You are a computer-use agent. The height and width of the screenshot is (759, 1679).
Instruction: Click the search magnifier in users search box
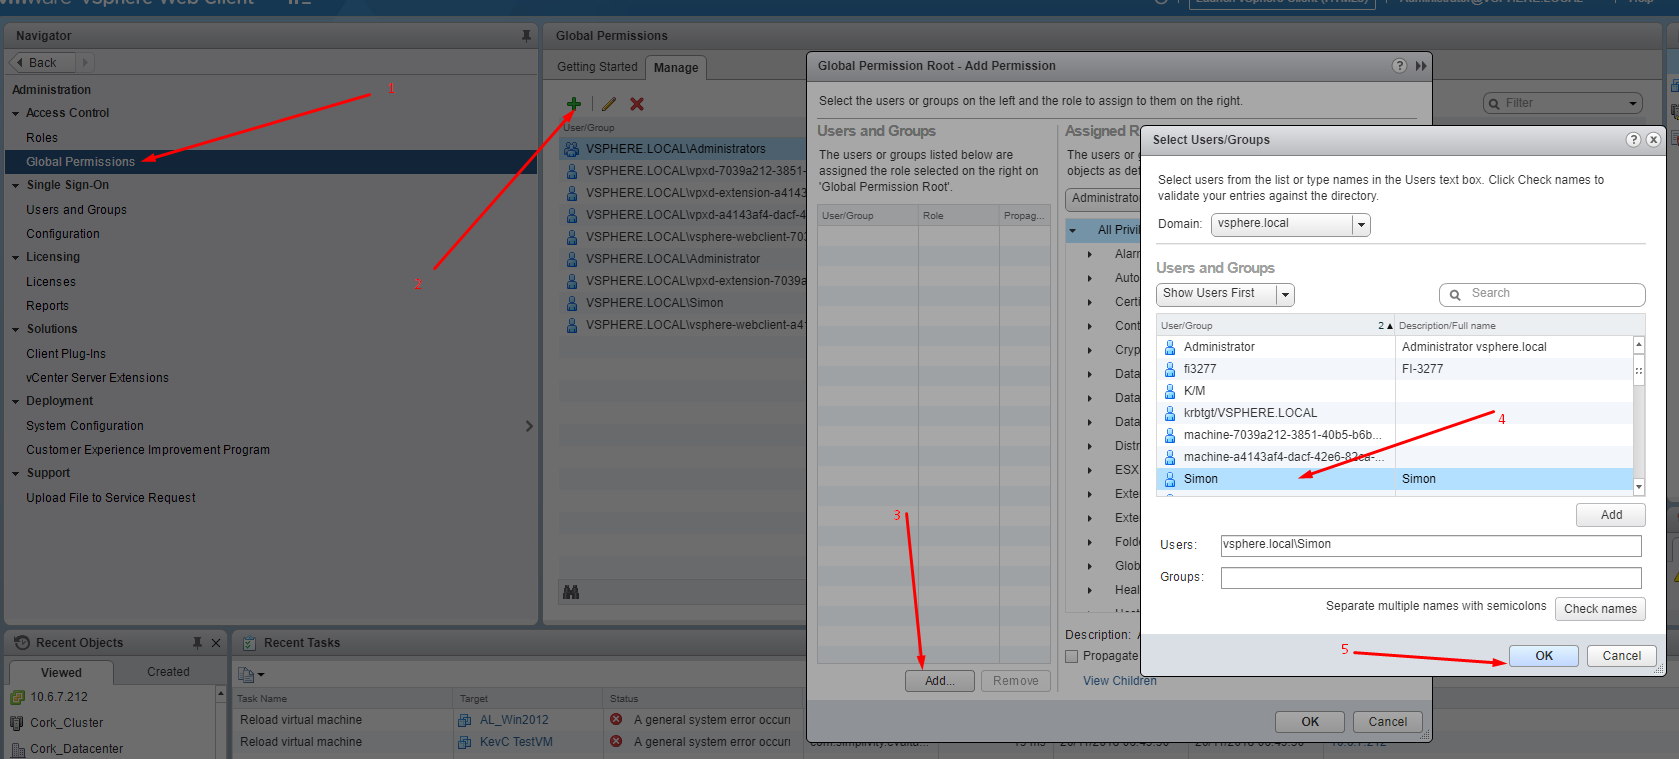pos(1455,294)
